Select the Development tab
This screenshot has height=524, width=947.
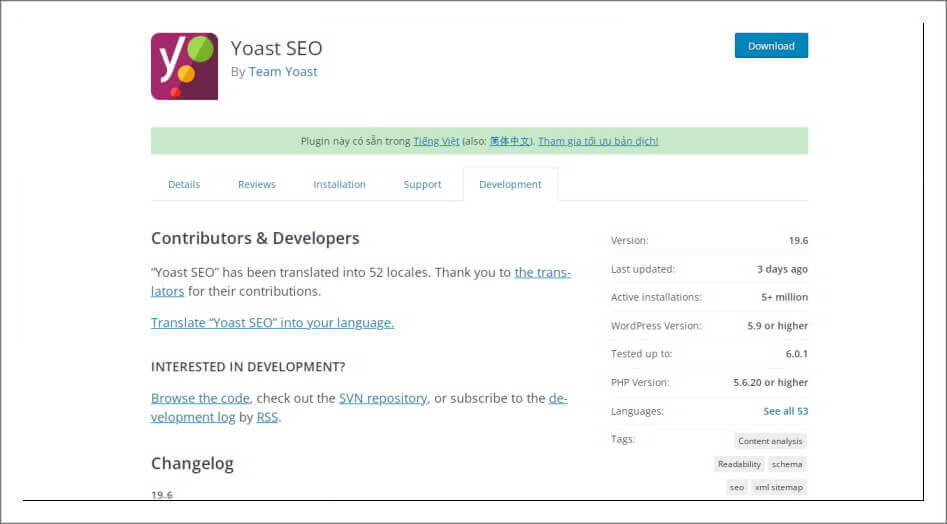coord(510,185)
